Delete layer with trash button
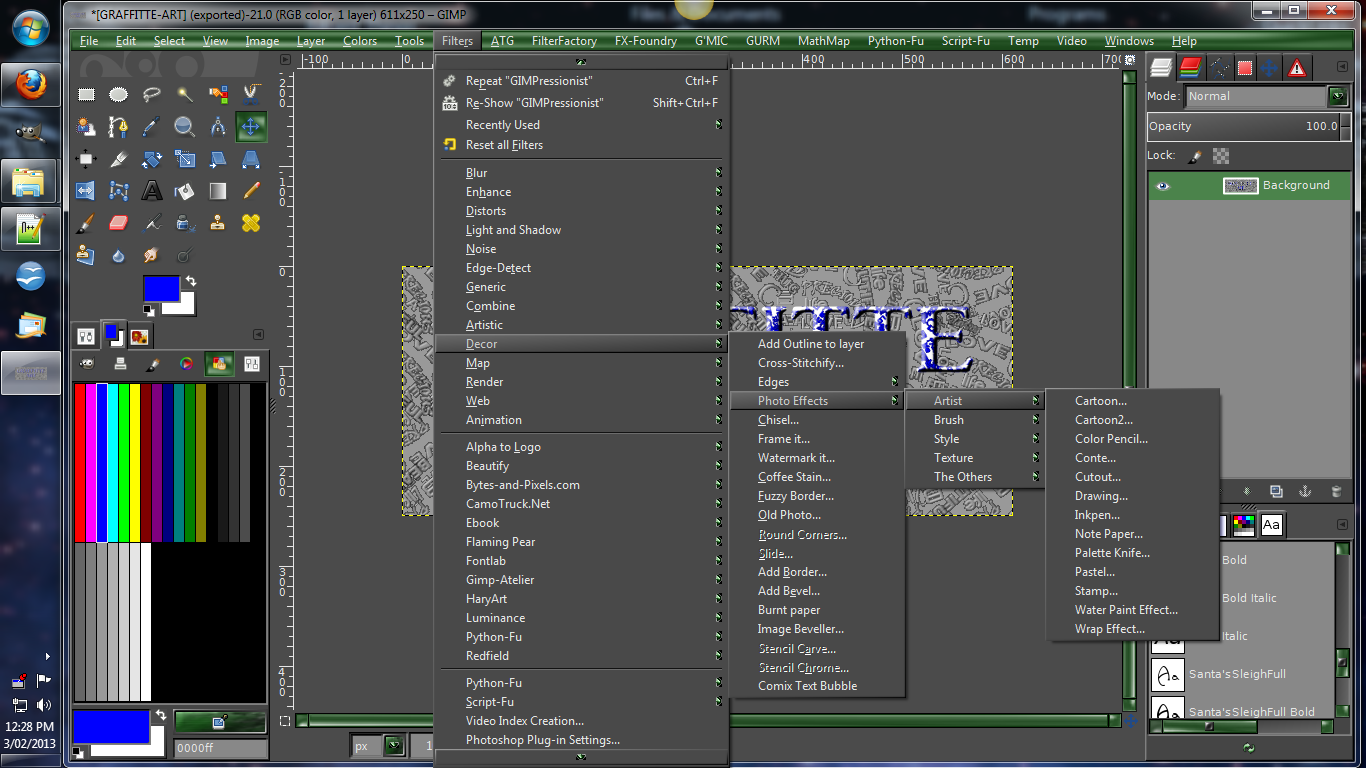 click(1336, 491)
